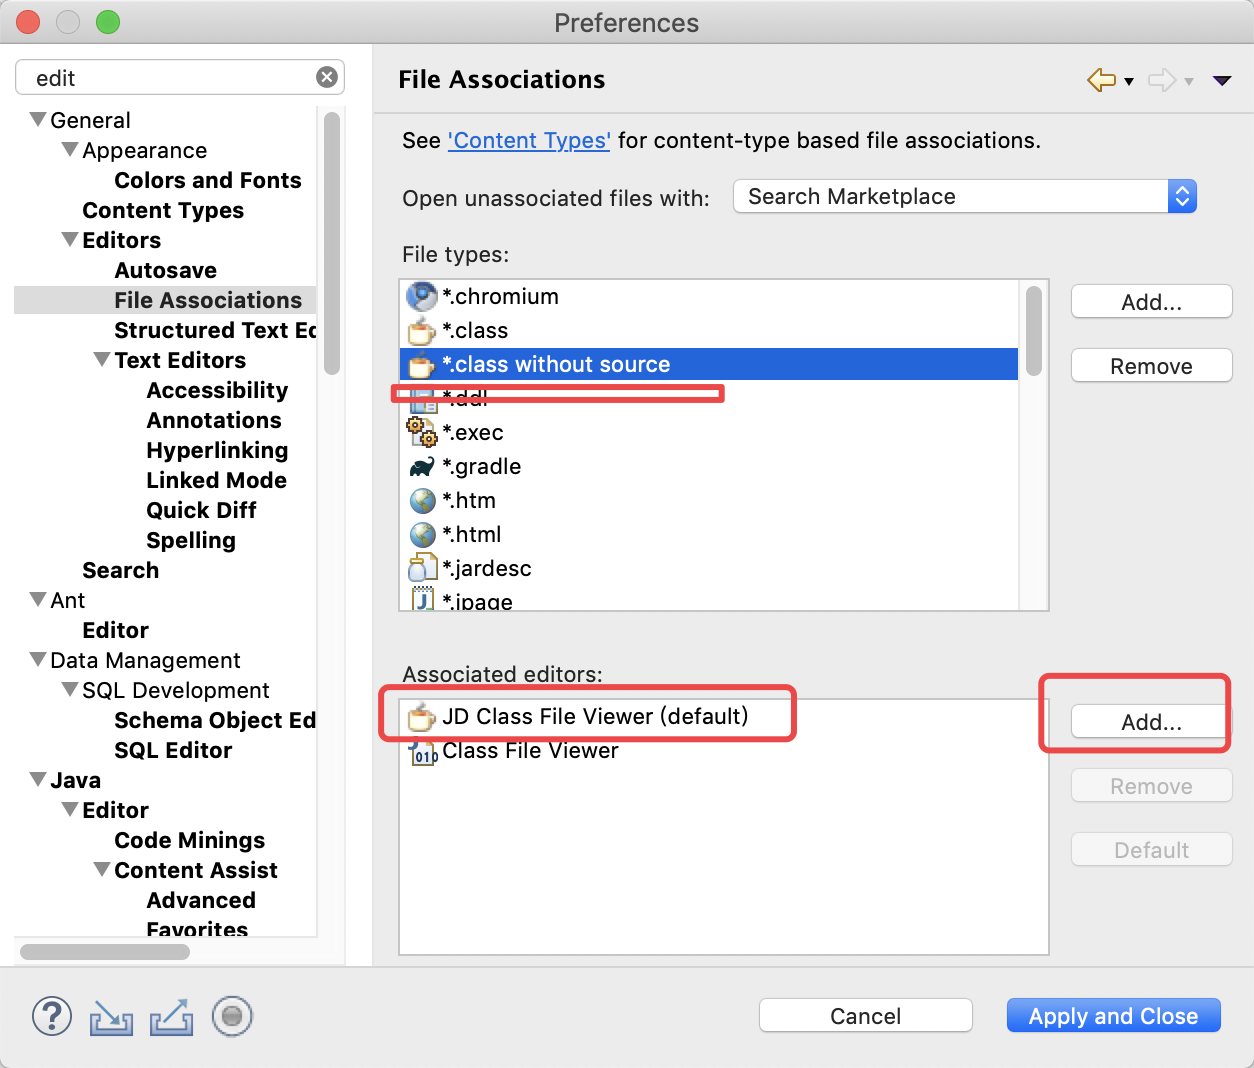This screenshot has height=1068, width=1254.
Task: Select Colors and Fonts in the sidebar
Action: (x=208, y=180)
